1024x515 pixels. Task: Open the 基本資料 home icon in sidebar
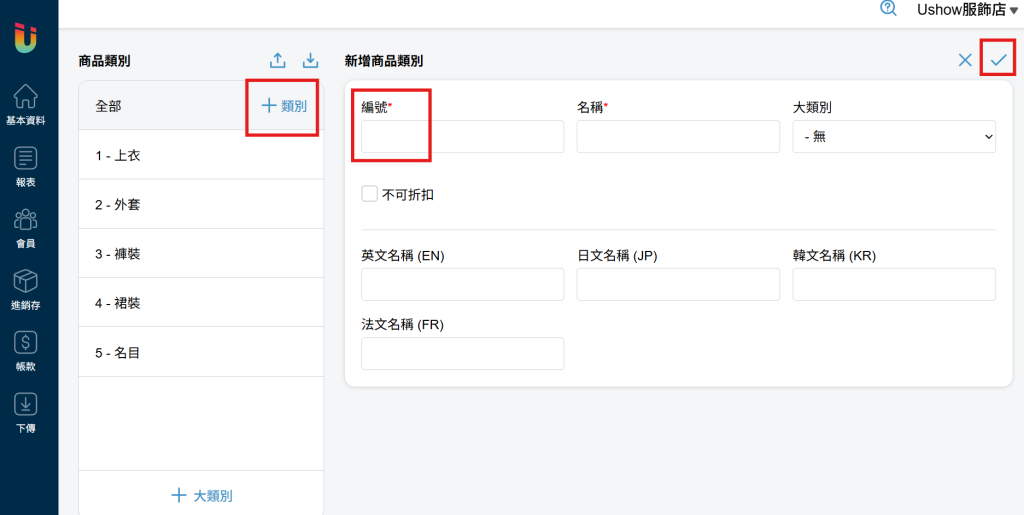(x=25, y=97)
